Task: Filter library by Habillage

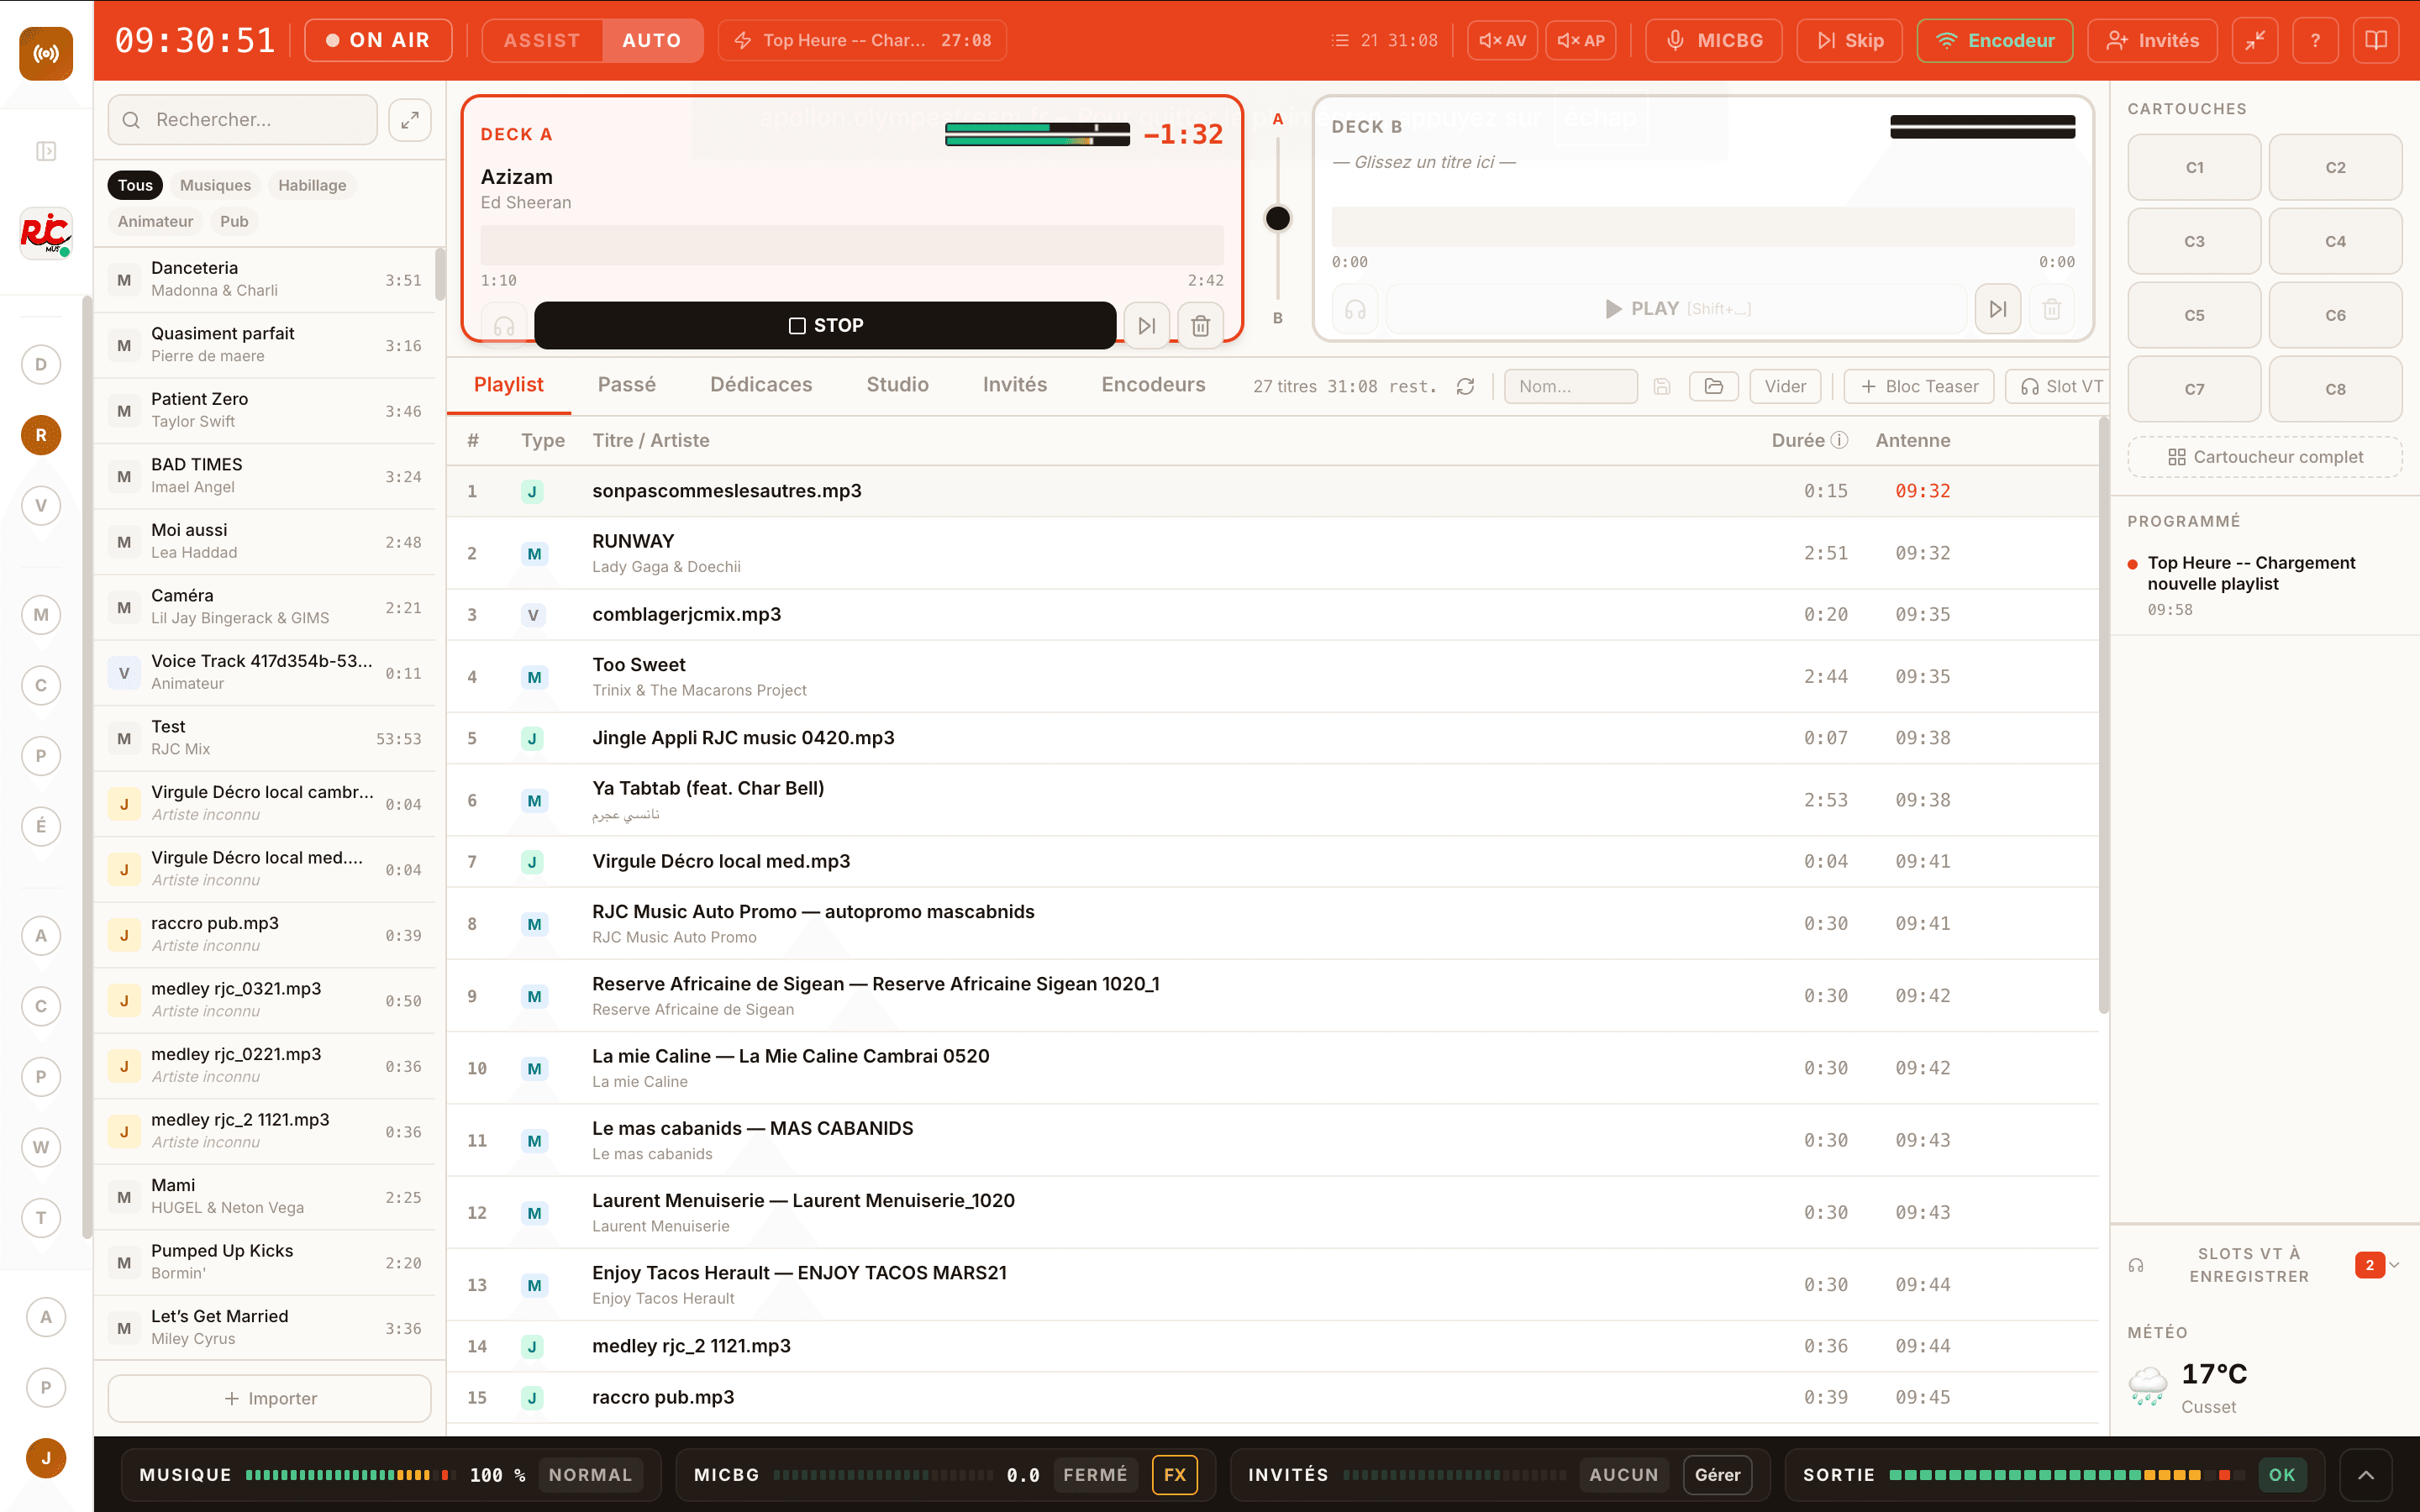Action: point(312,185)
